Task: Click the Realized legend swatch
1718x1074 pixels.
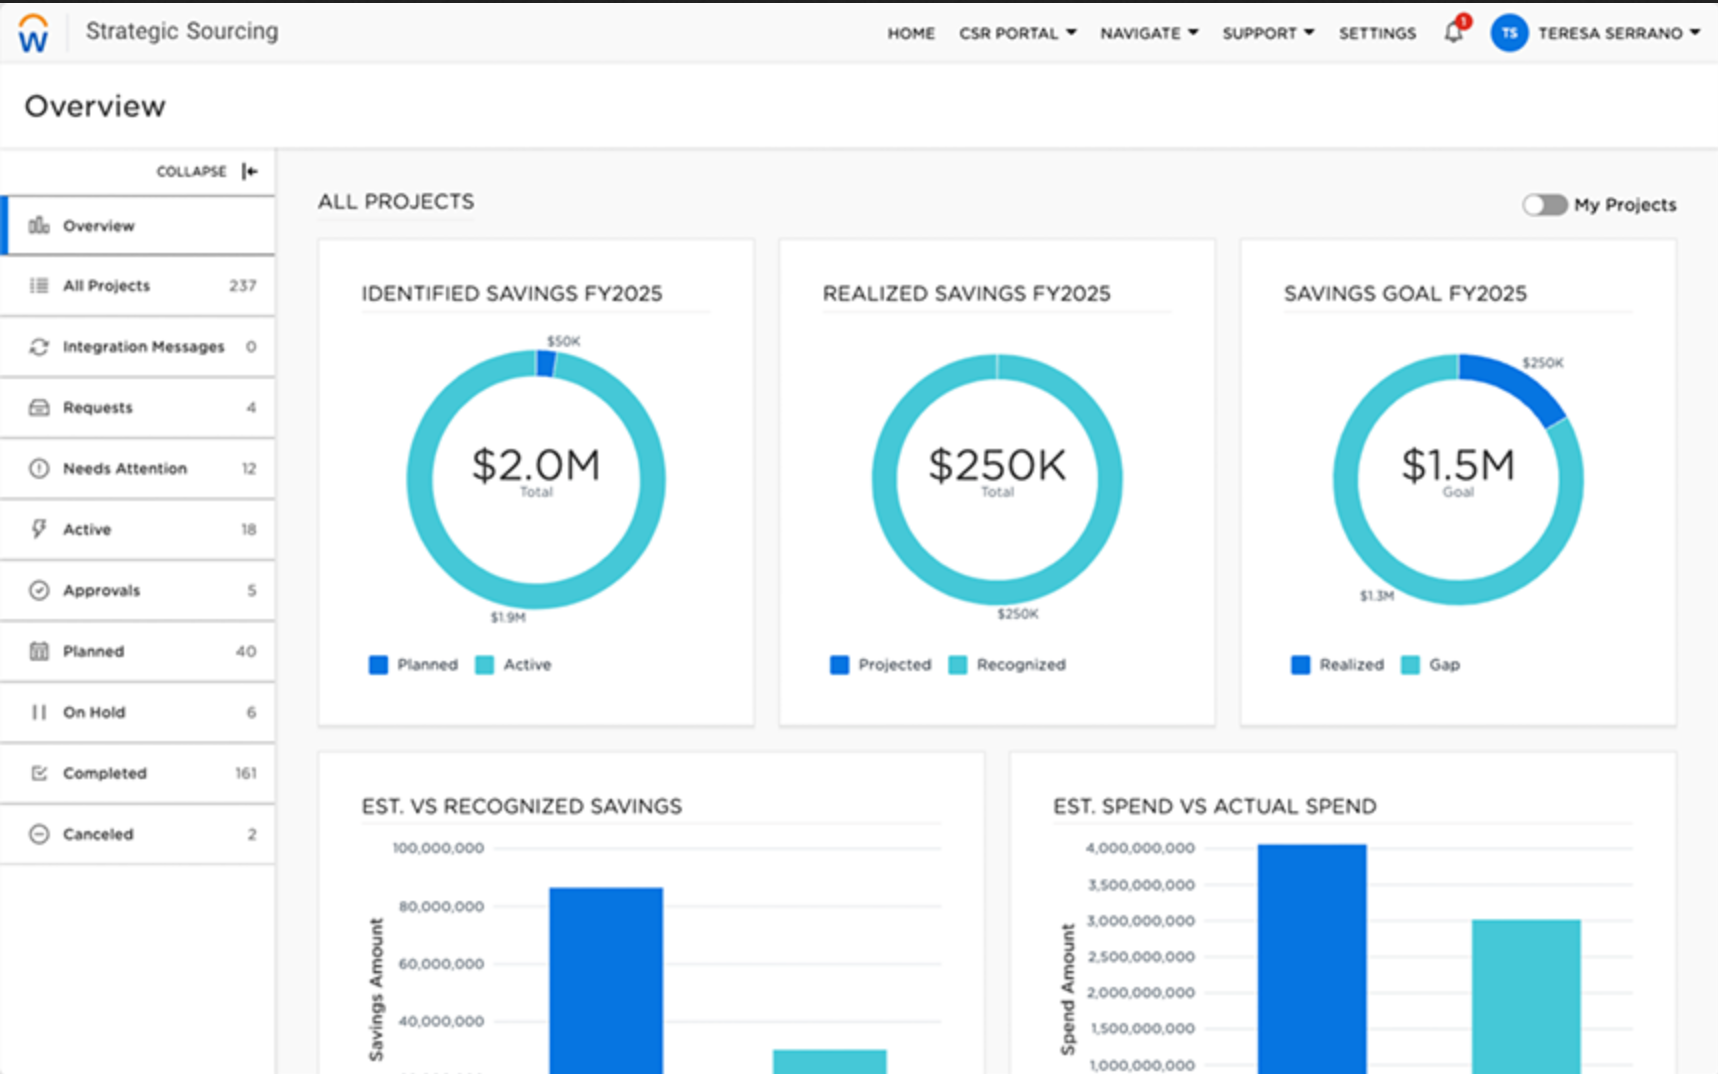Action: [x=1300, y=665]
